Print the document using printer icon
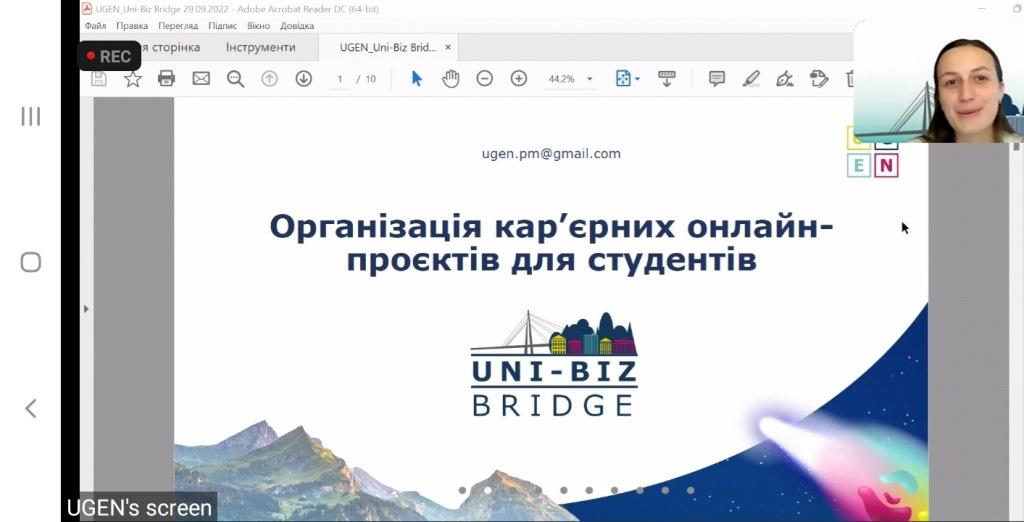 167,79
